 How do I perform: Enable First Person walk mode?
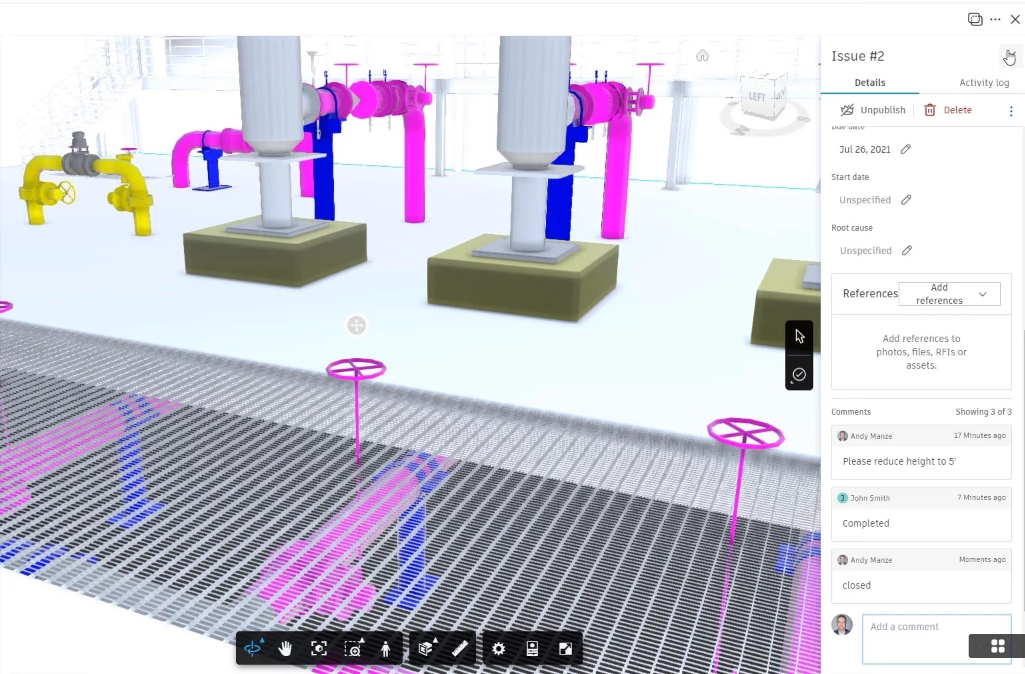tap(386, 648)
